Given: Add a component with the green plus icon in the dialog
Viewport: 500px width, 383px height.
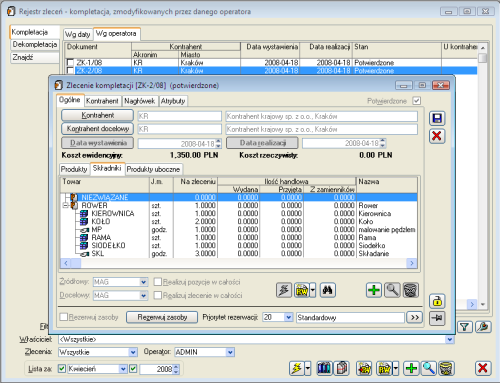Looking at the screenshot, I should 374,290.
